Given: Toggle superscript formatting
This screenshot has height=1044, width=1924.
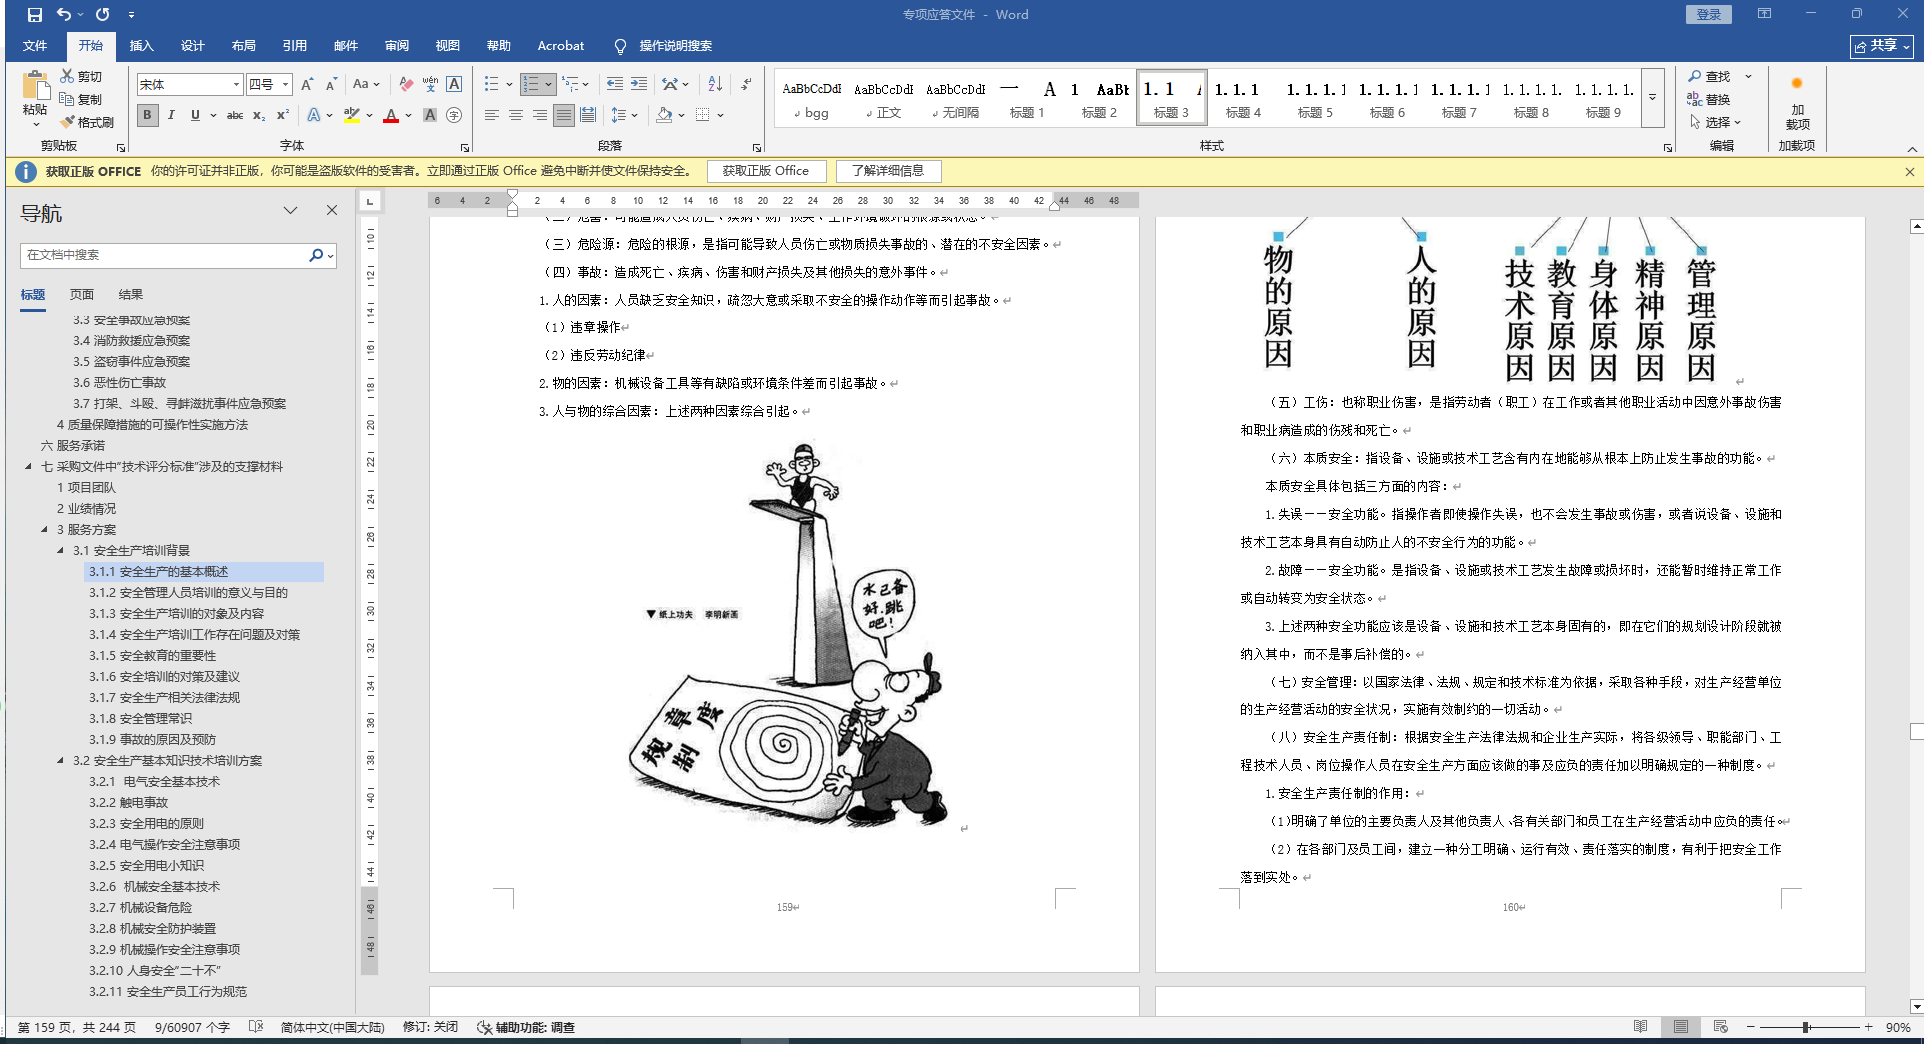Looking at the screenshot, I should [x=283, y=115].
